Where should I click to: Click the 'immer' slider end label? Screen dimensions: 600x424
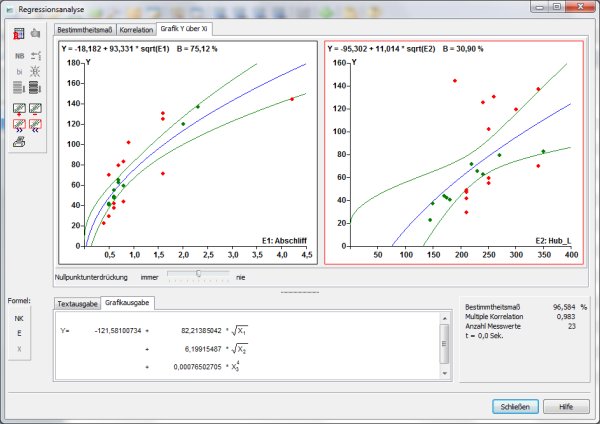point(149,277)
